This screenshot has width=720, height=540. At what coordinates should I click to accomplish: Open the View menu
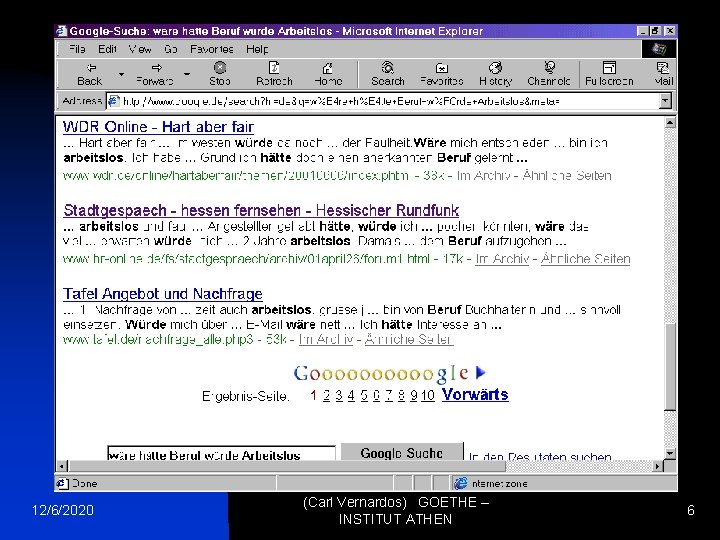[140, 49]
